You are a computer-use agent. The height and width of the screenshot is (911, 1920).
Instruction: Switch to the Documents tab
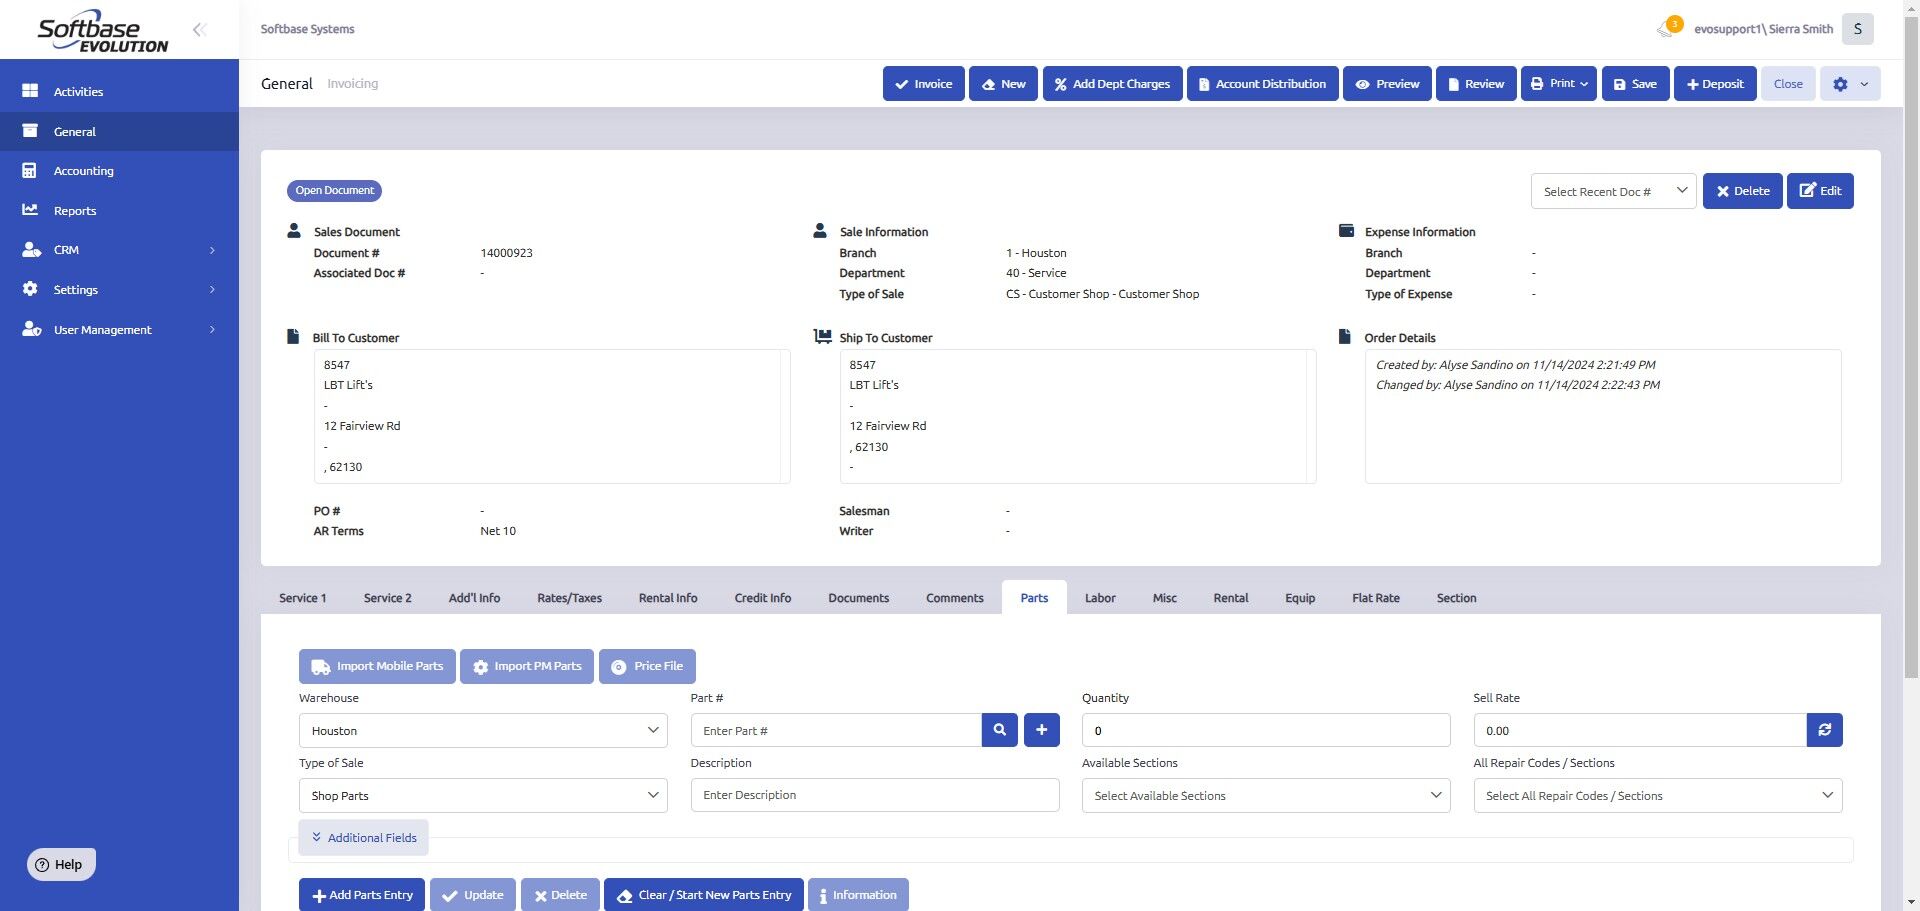(858, 598)
